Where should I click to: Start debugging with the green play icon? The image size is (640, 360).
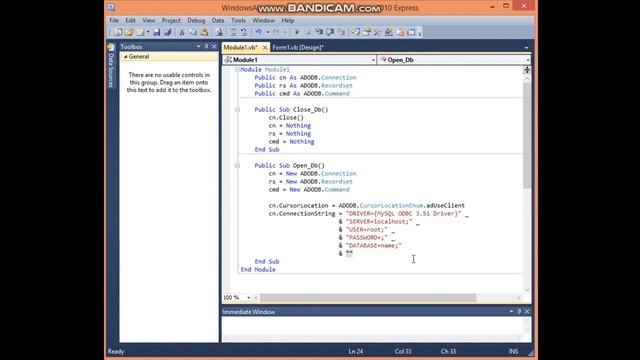point(297,32)
